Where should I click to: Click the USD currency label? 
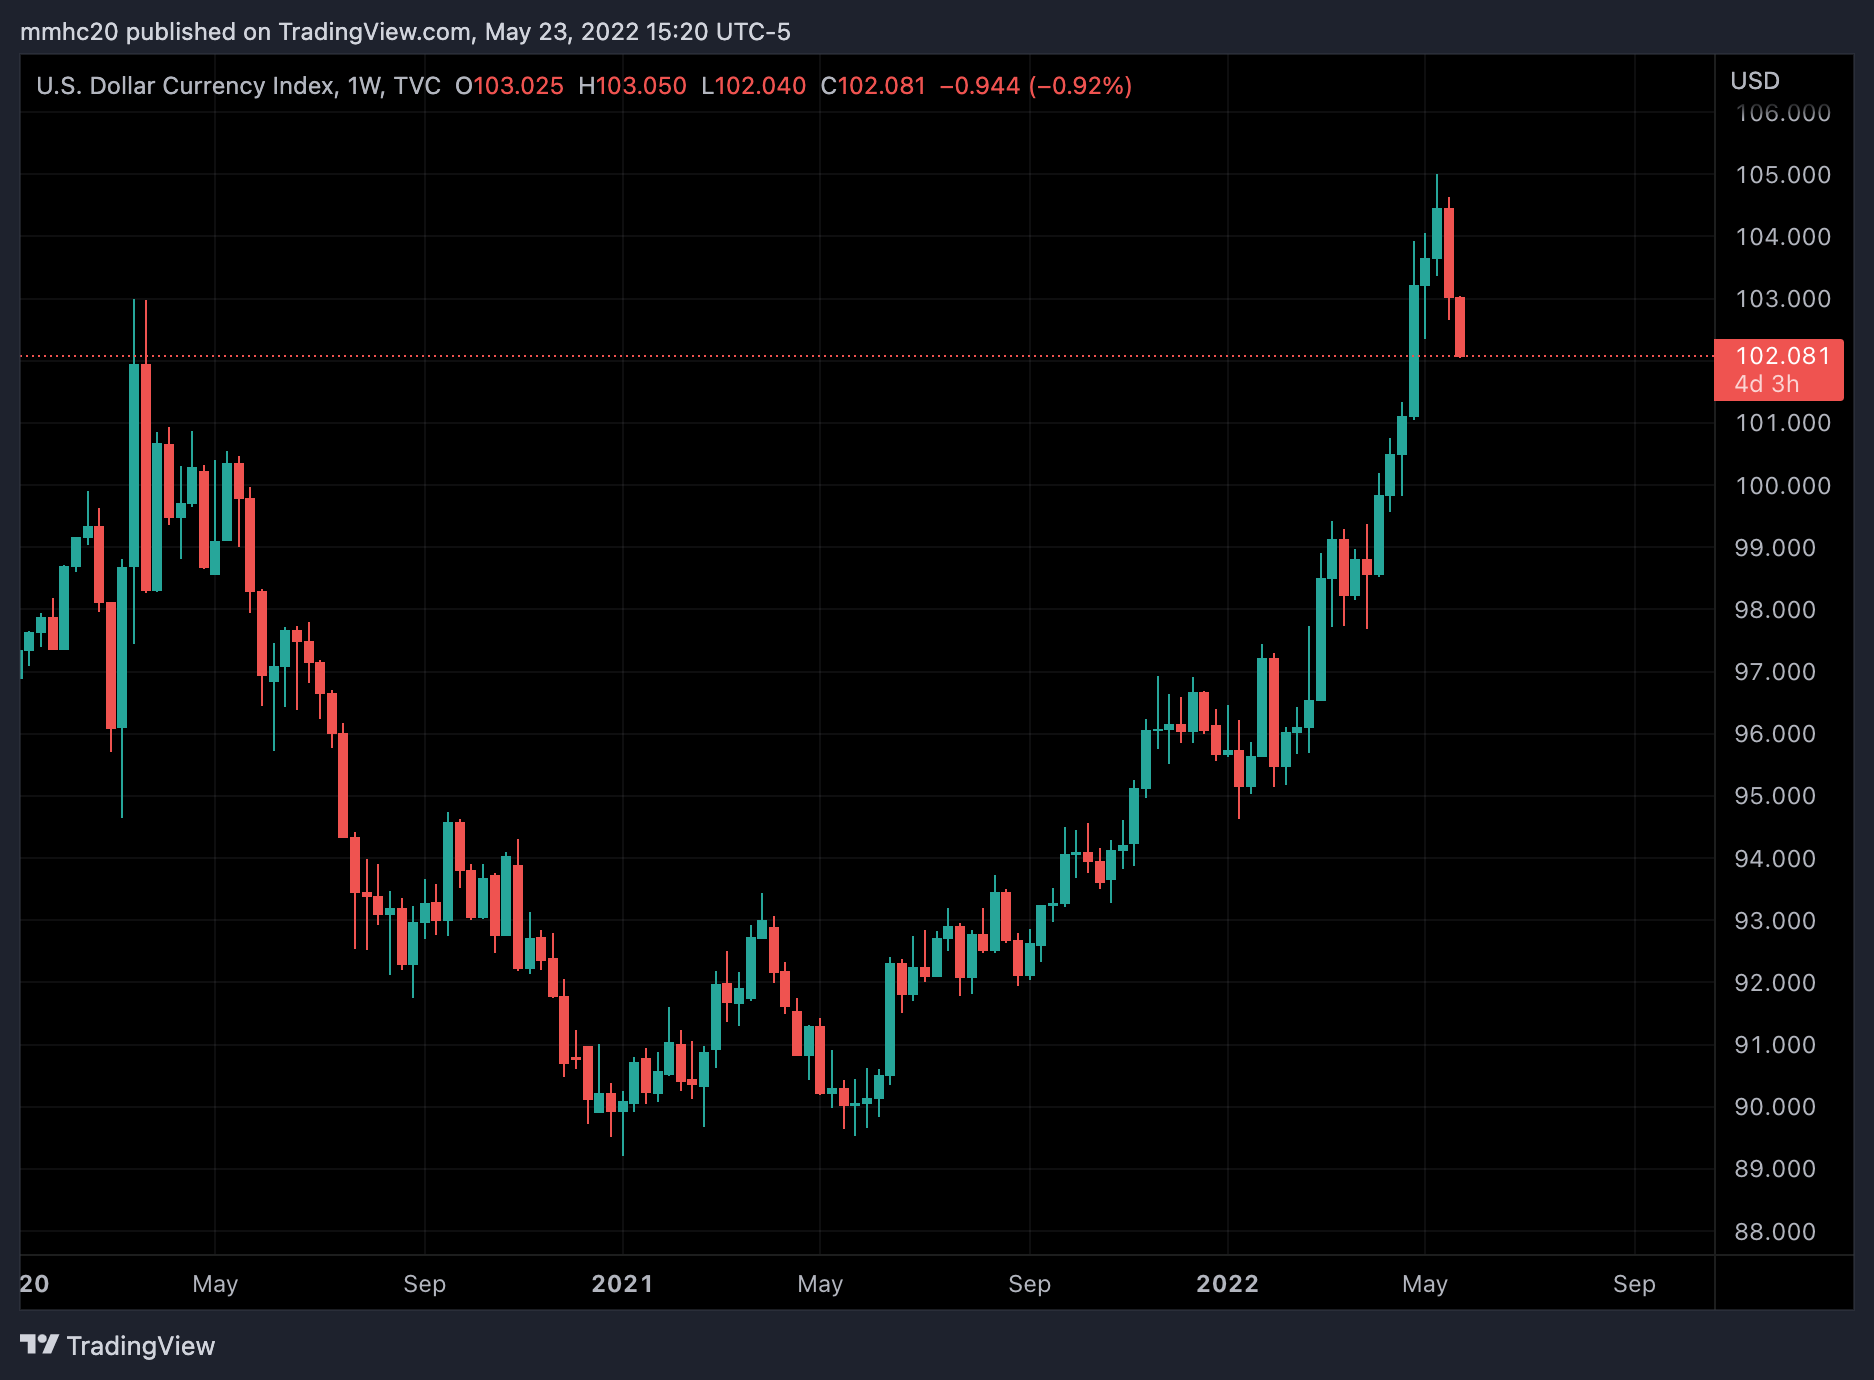click(1755, 81)
